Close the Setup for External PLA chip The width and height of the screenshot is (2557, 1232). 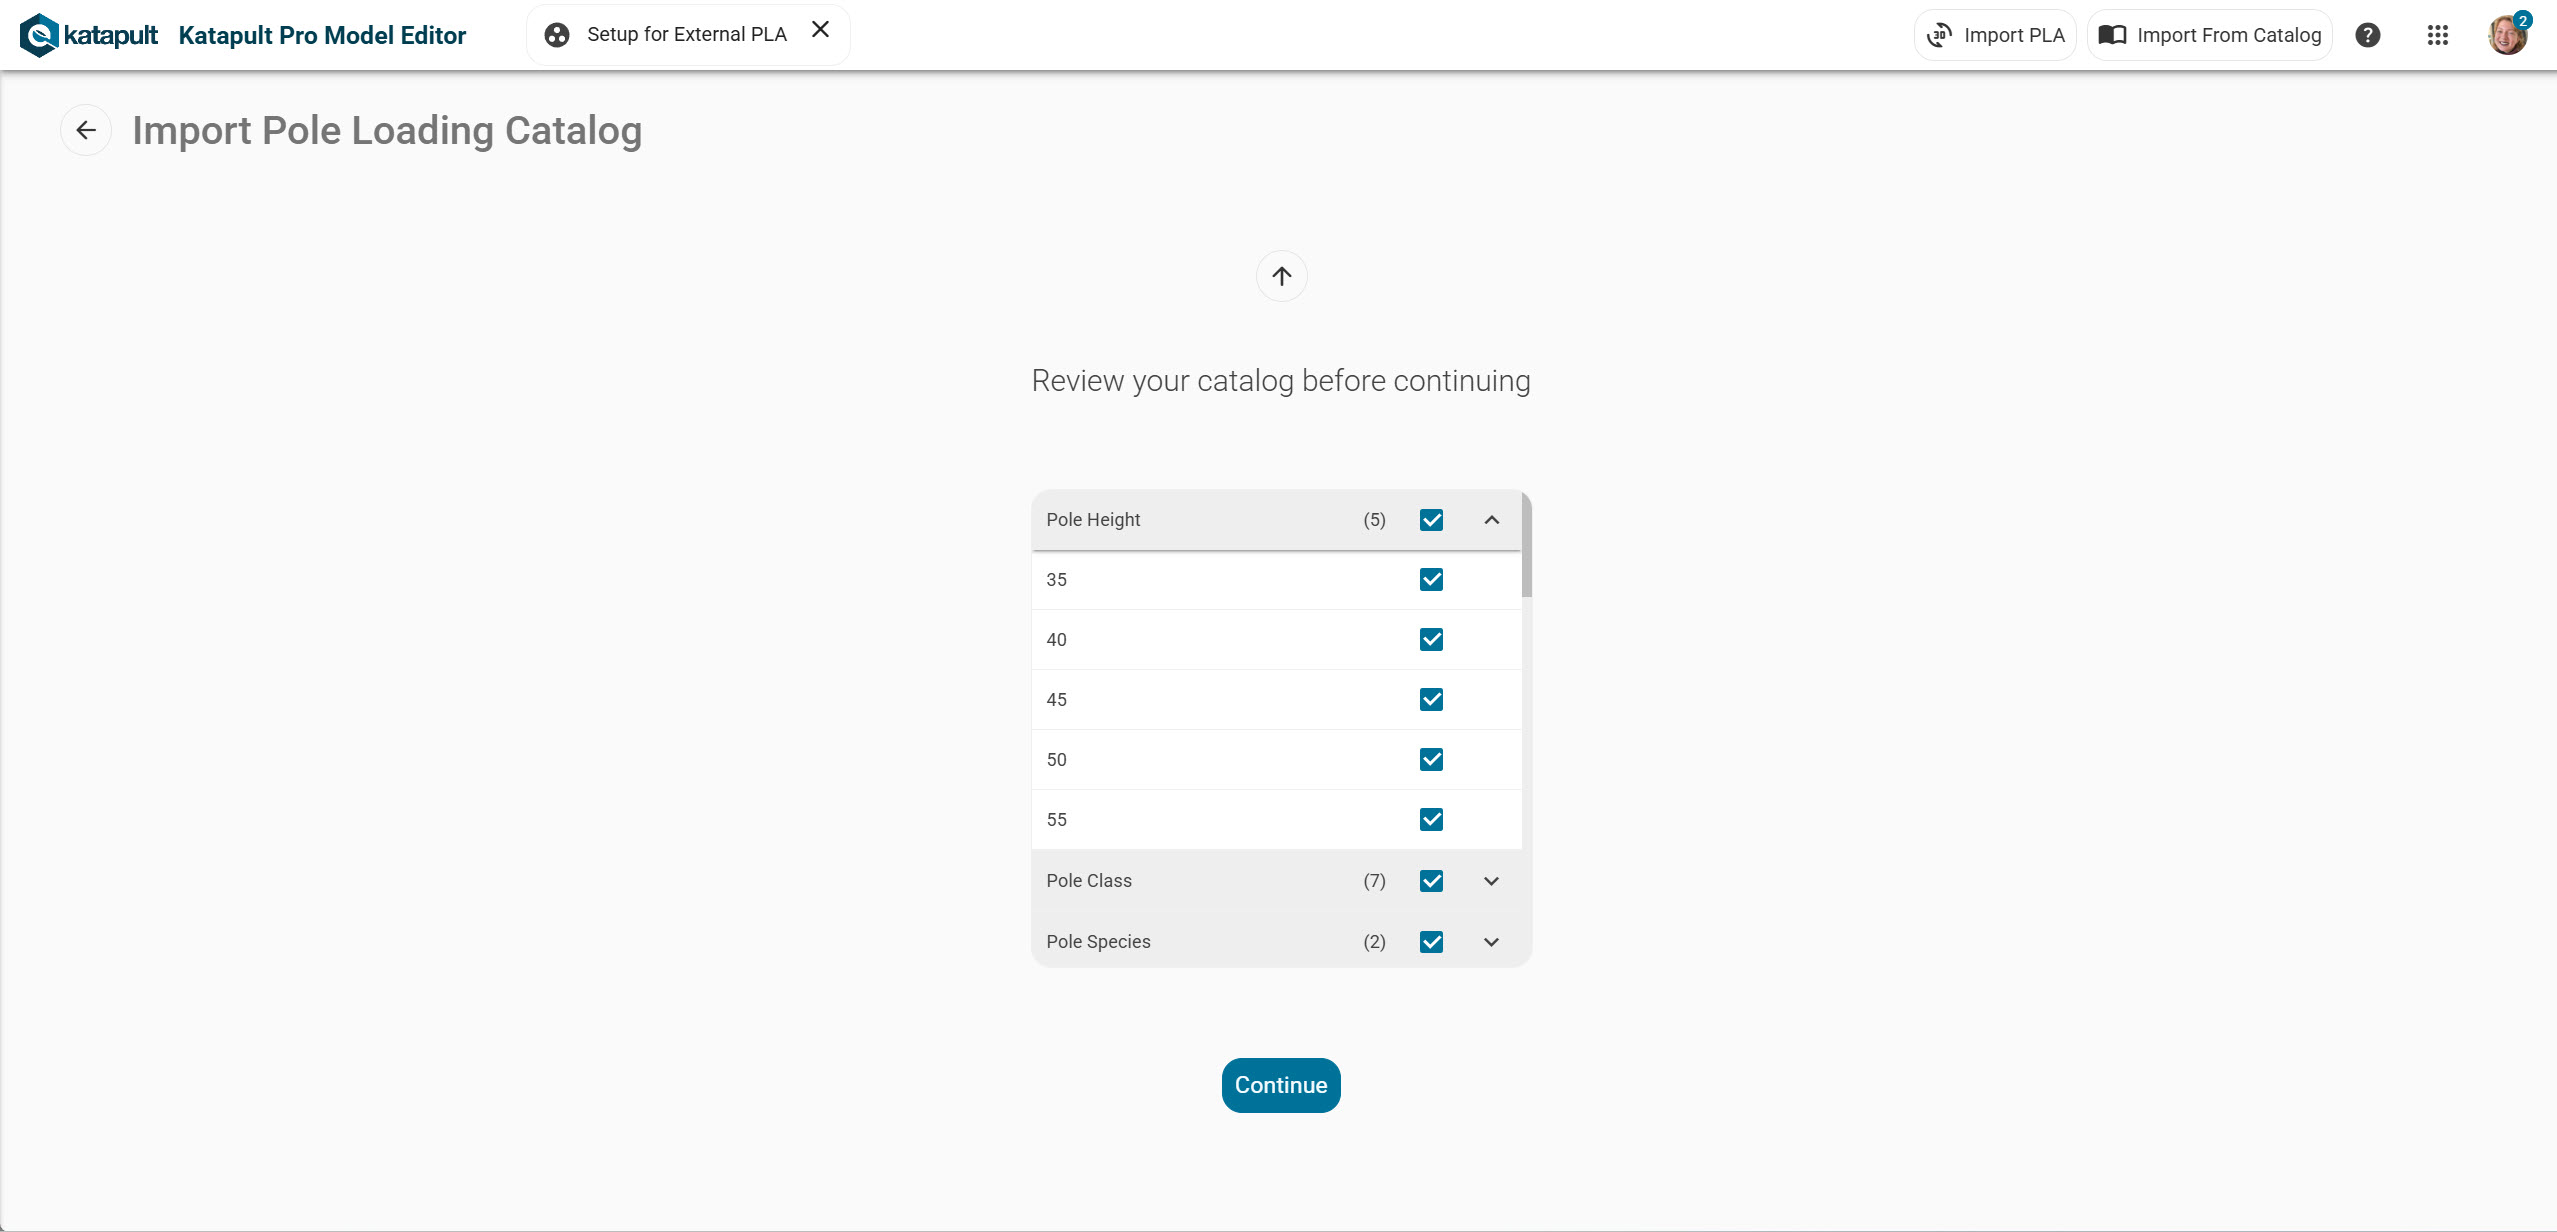pyautogui.click(x=820, y=30)
